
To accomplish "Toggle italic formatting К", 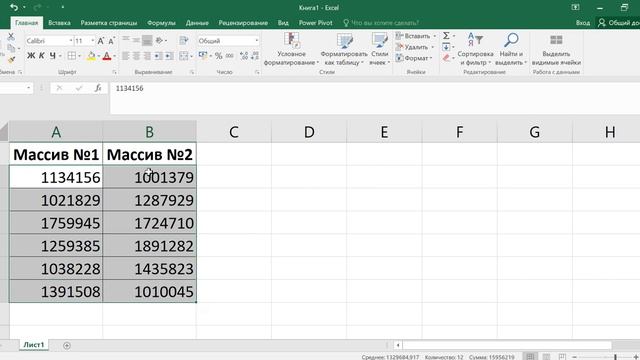I will tap(42, 56).
